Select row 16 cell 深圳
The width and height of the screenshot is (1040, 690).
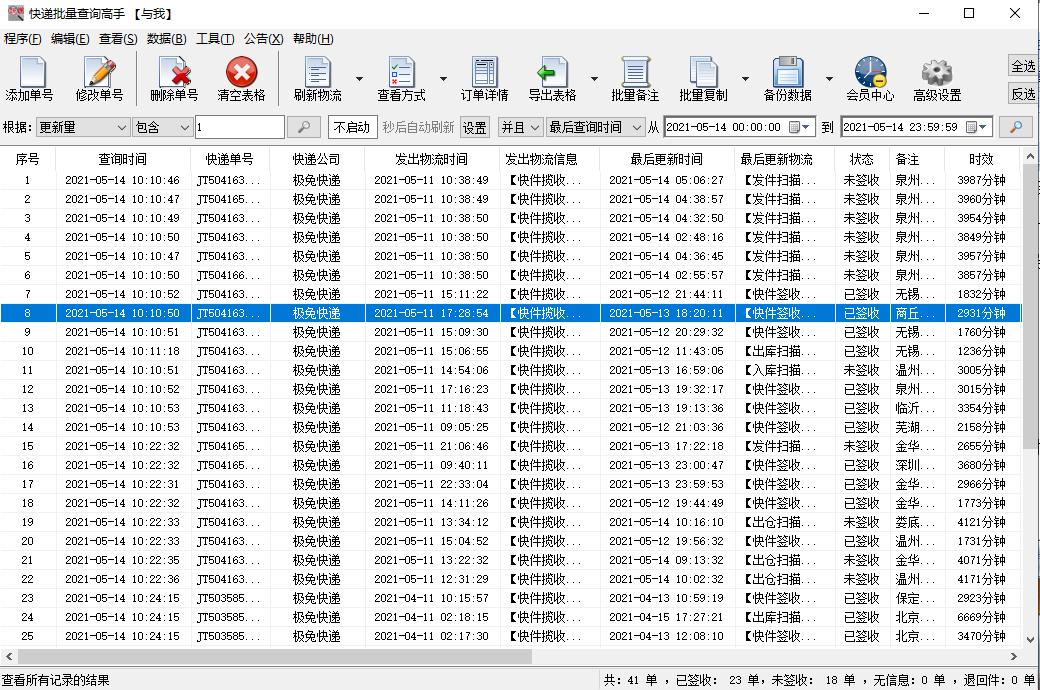pos(915,465)
